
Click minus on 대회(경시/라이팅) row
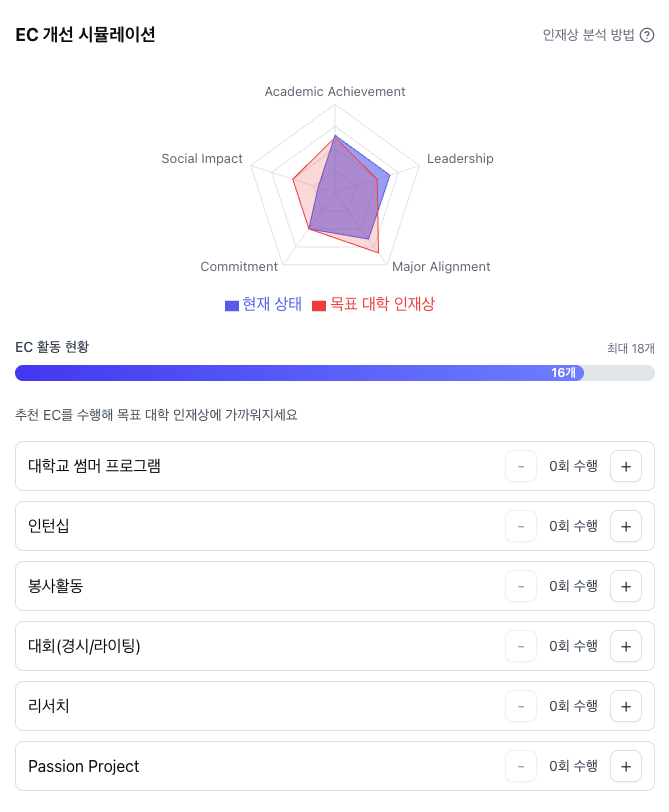pyautogui.click(x=521, y=646)
